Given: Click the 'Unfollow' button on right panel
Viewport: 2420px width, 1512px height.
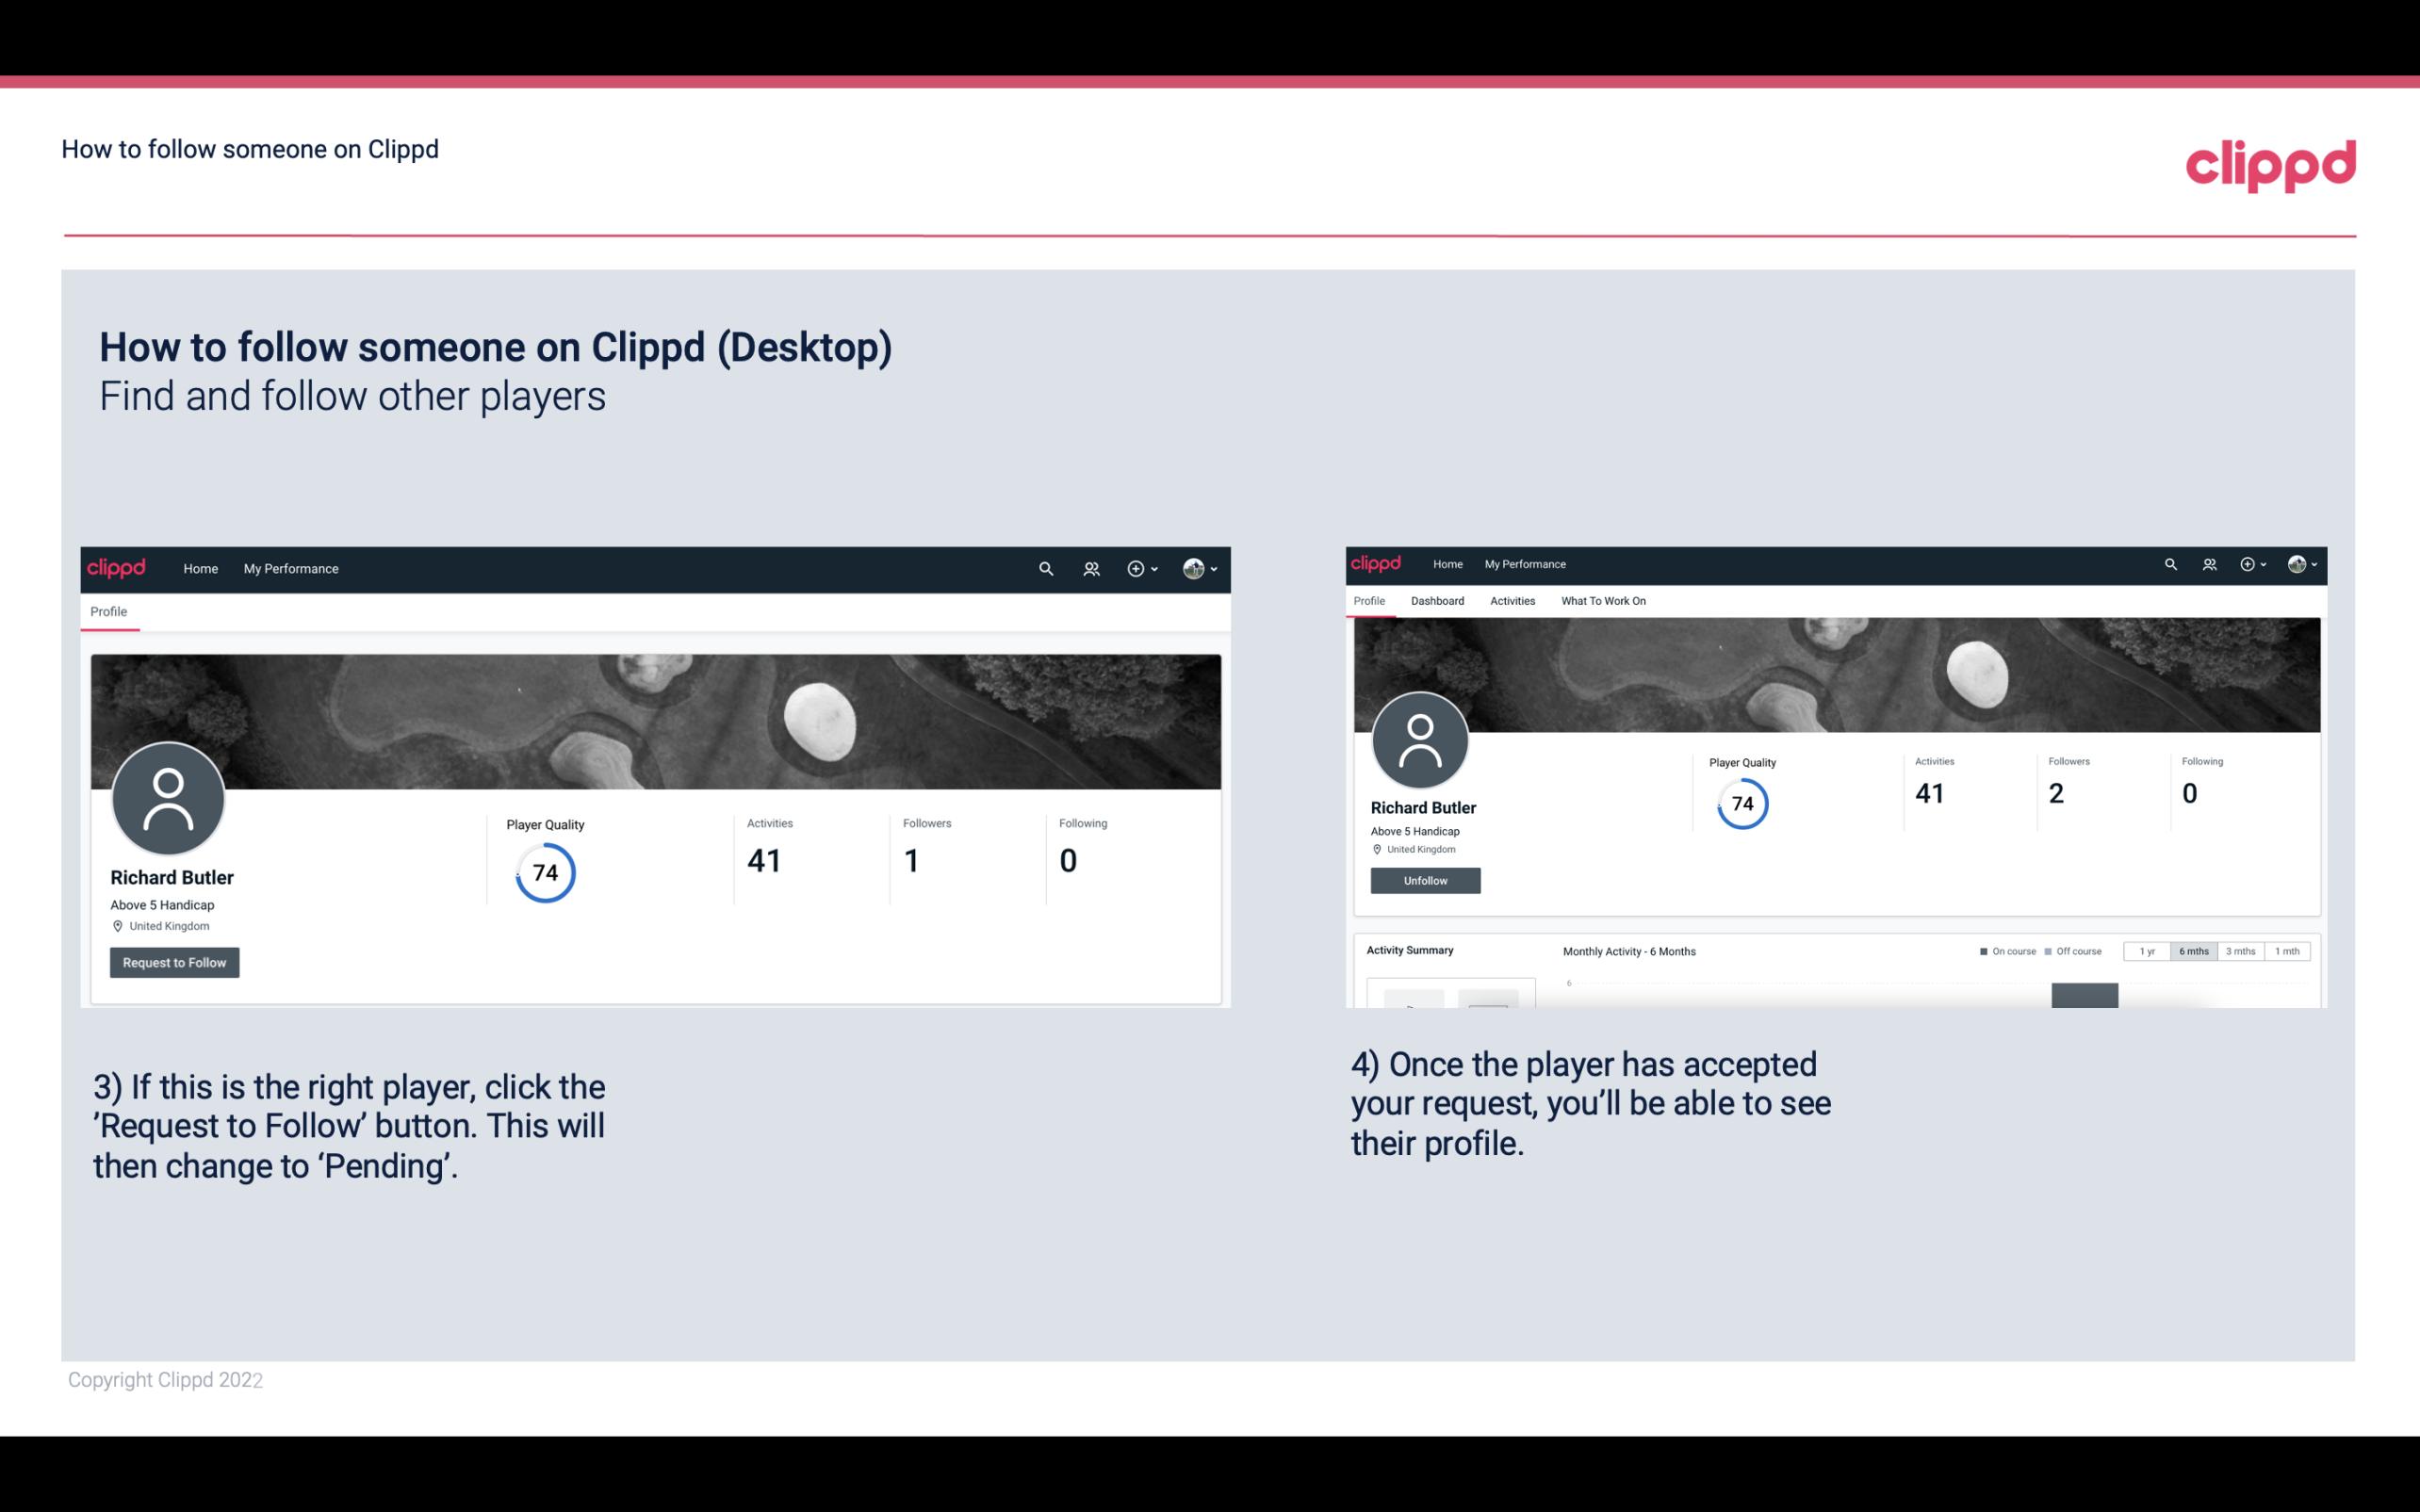Looking at the screenshot, I should [1423, 880].
